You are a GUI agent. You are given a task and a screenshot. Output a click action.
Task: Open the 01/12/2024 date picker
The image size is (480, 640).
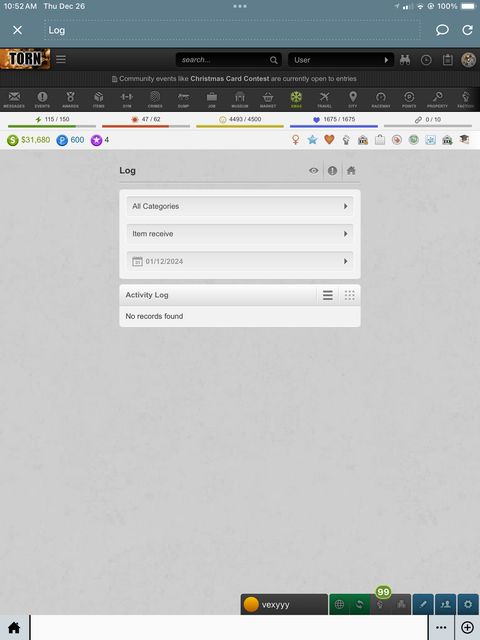240,261
